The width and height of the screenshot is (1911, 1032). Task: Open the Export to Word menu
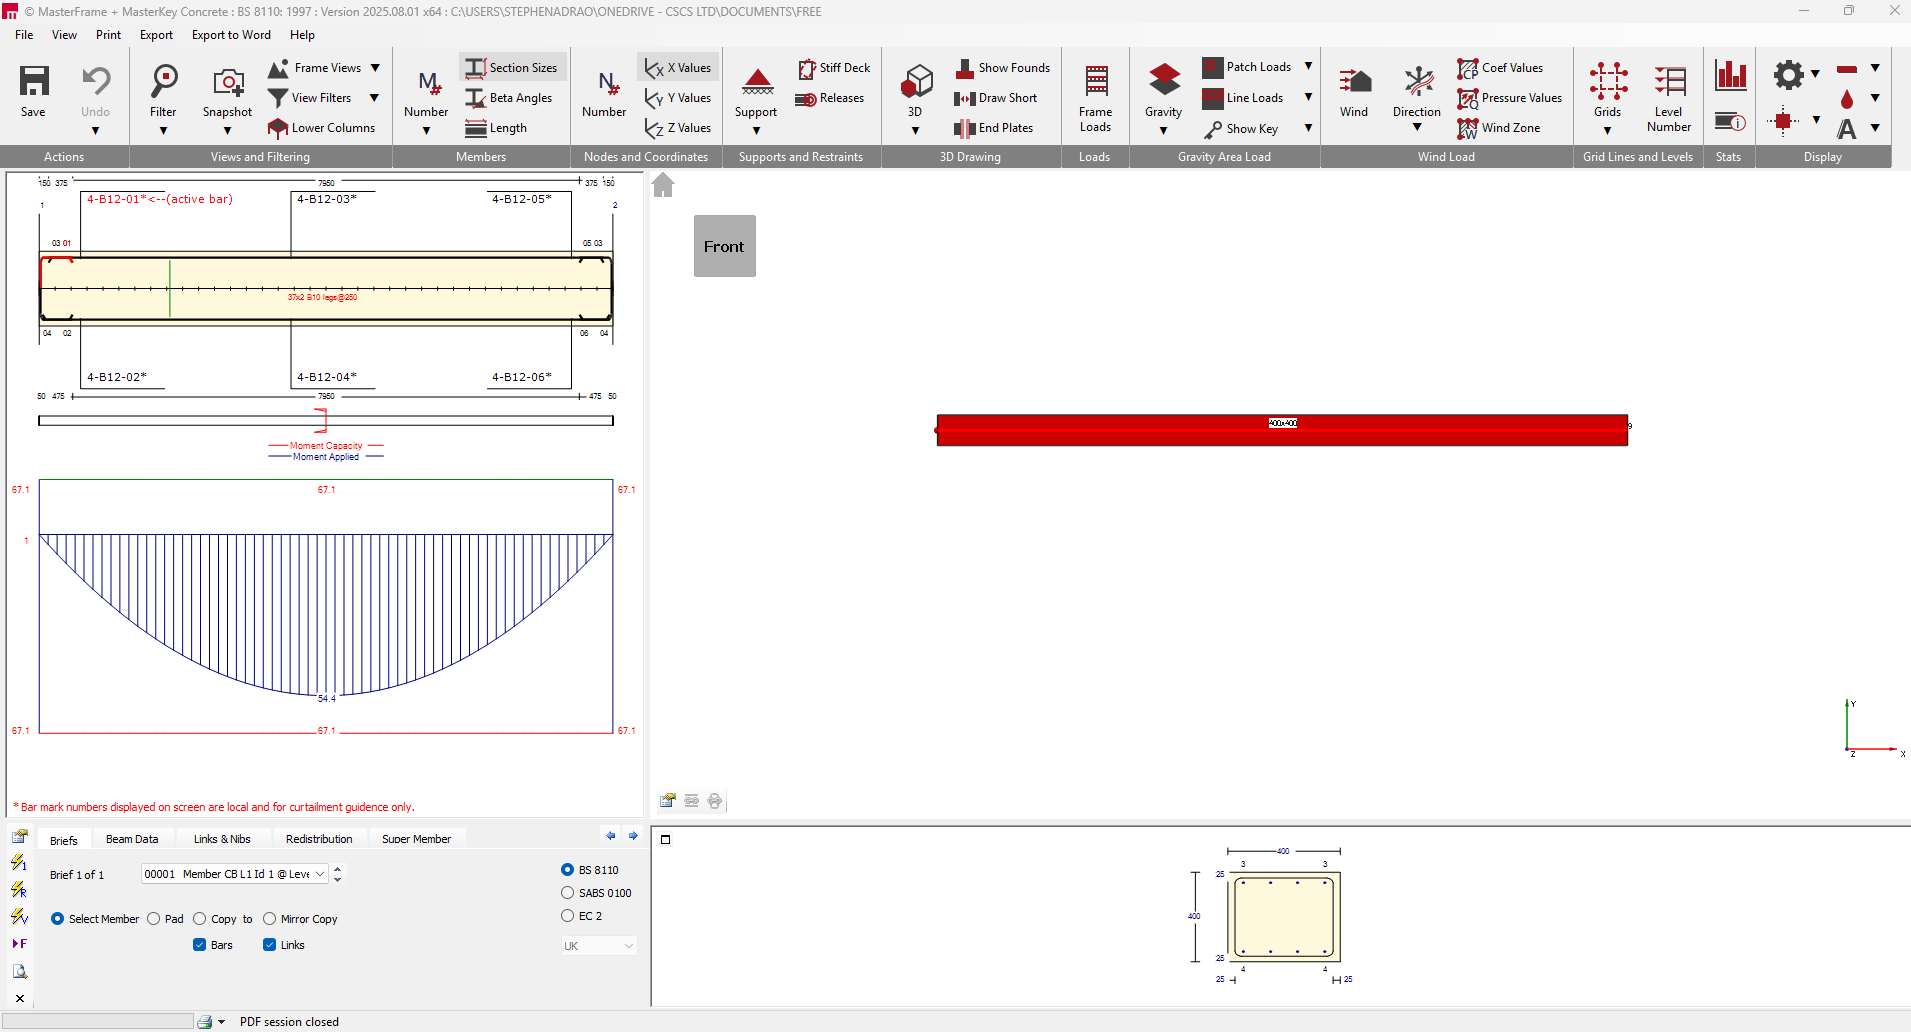231,35
